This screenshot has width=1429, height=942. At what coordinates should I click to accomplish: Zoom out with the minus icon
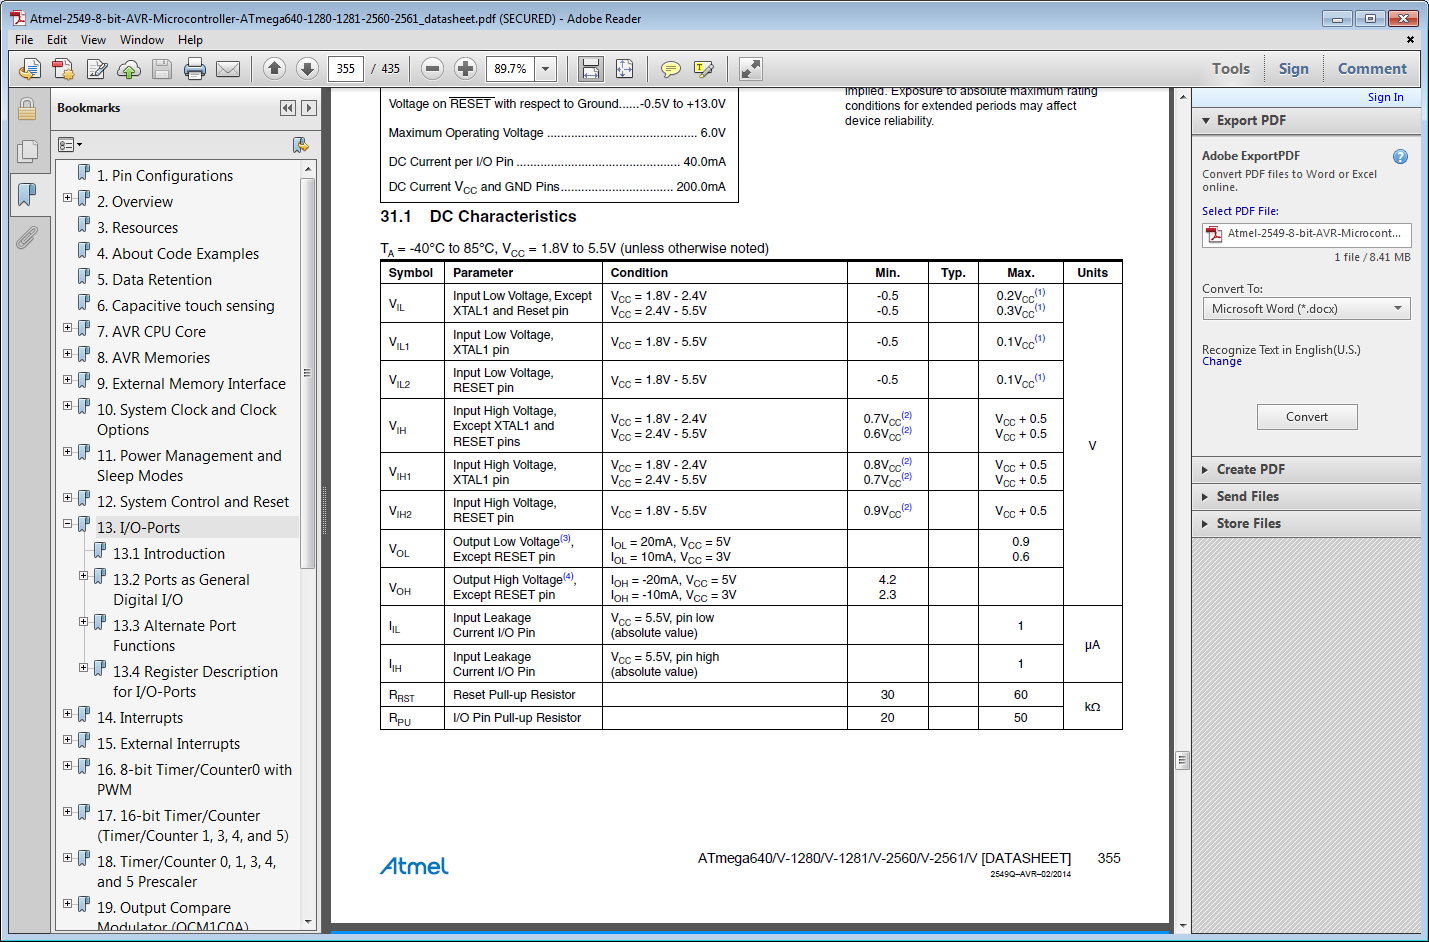[x=432, y=69]
